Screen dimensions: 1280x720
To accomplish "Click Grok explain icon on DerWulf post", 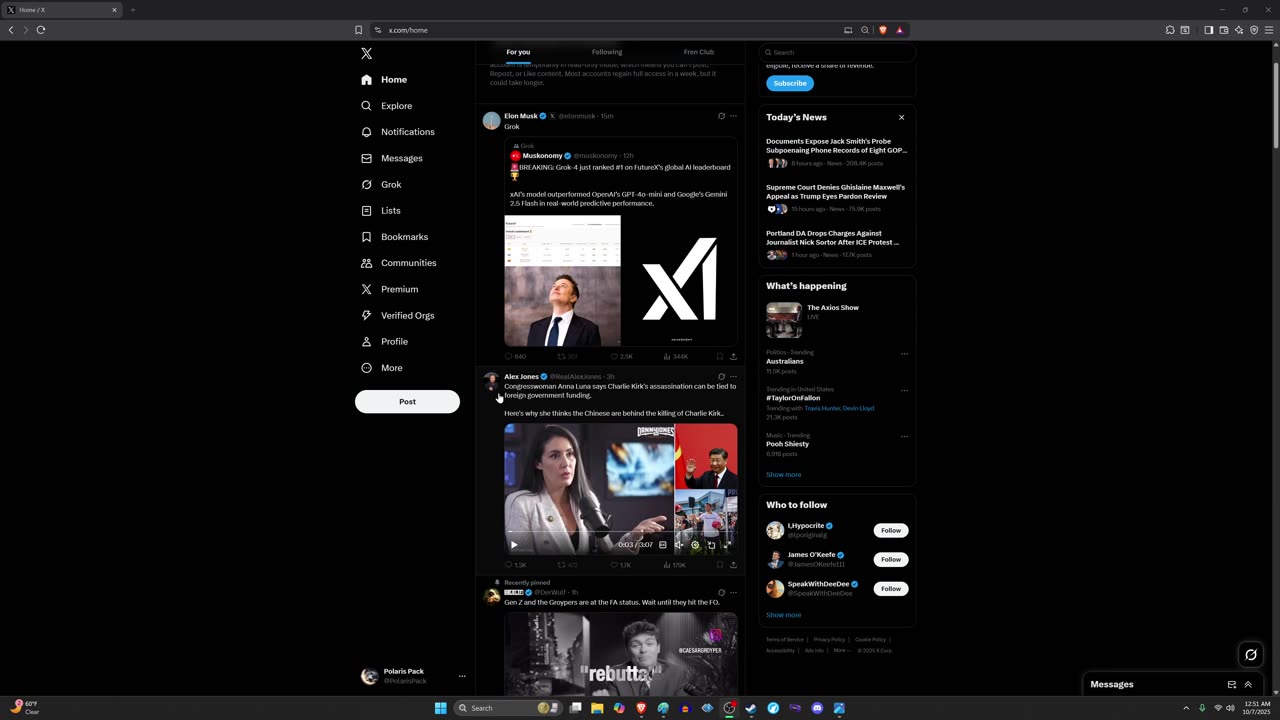I will coord(721,592).
